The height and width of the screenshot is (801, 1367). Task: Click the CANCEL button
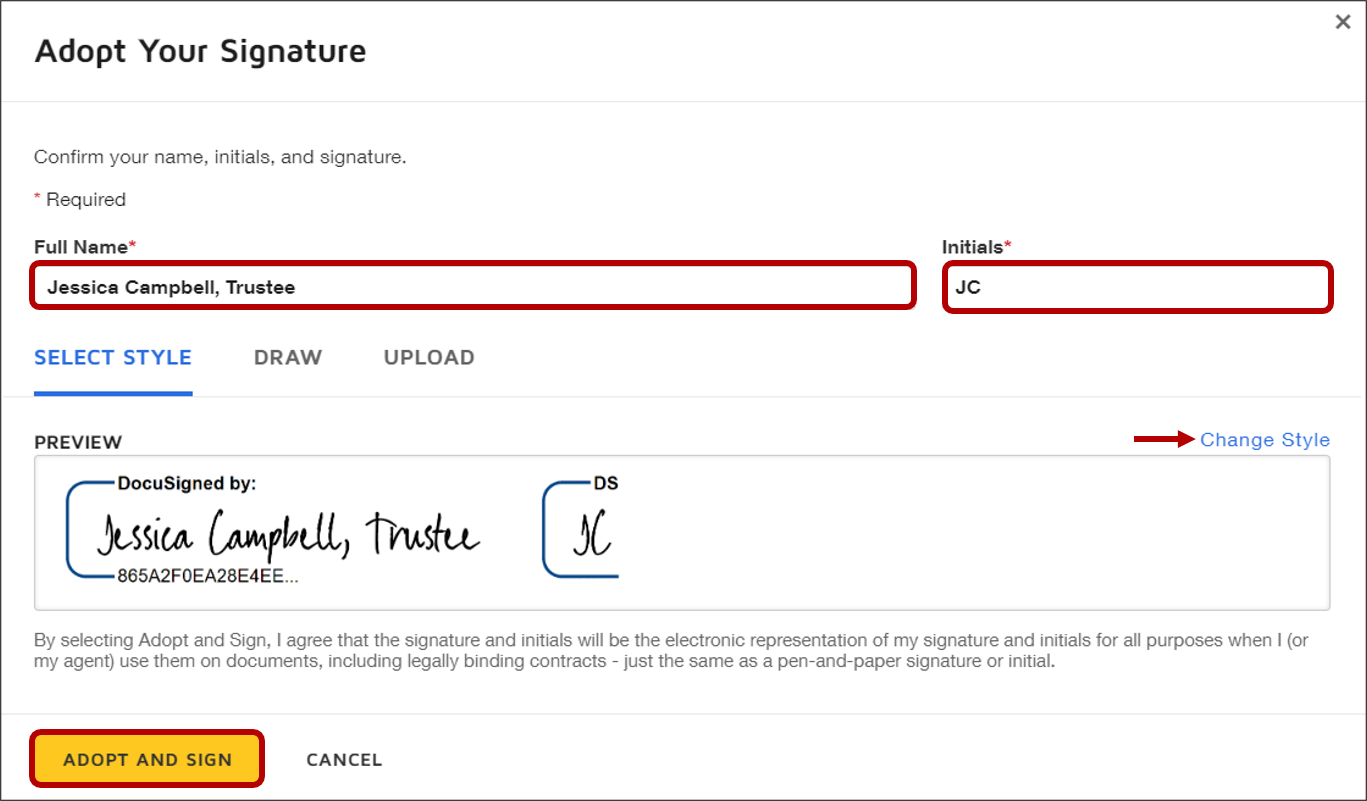coord(344,760)
